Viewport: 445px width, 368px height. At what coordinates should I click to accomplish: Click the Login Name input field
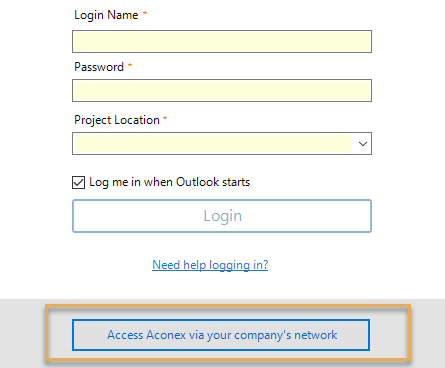click(x=222, y=41)
